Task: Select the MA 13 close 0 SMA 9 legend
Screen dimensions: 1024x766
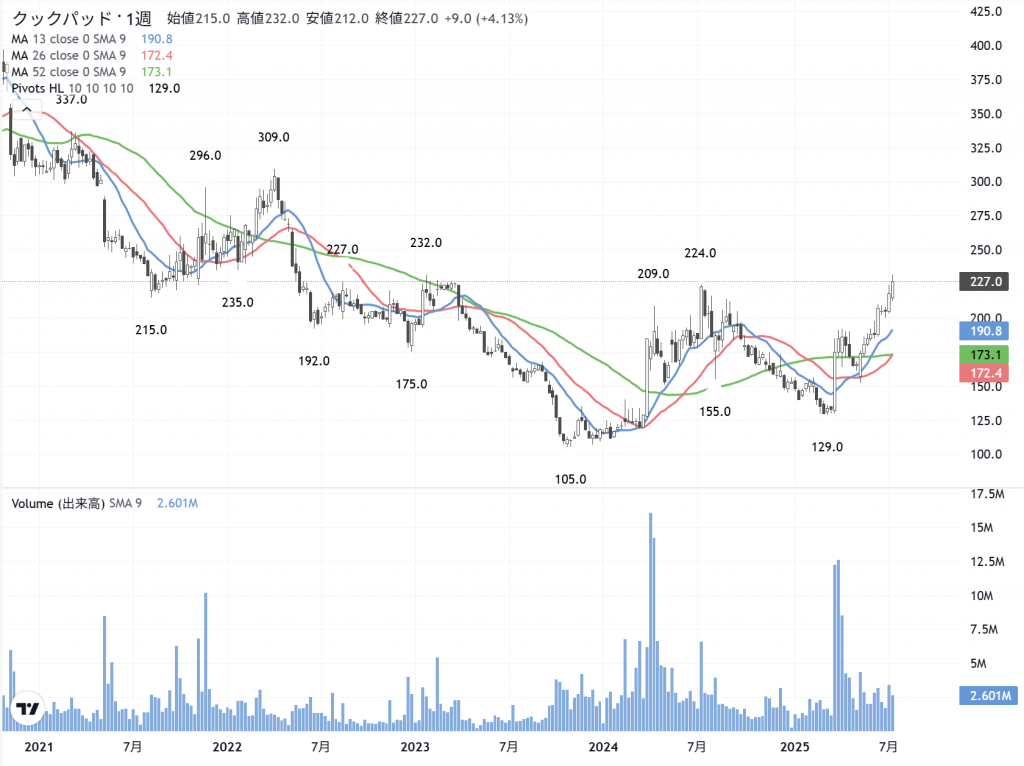Action: (x=69, y=39)
